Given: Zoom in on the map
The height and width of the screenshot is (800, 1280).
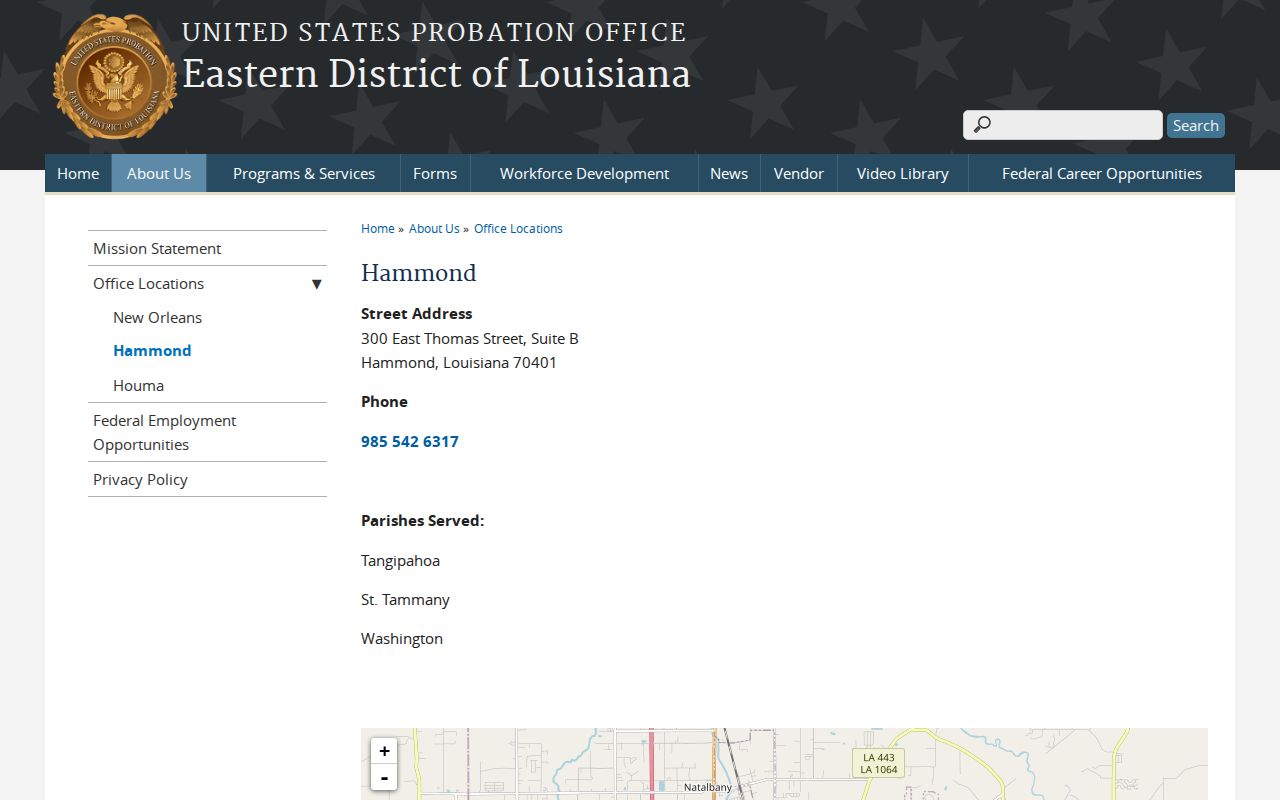Looking at the screenshot, I should 384,751.
